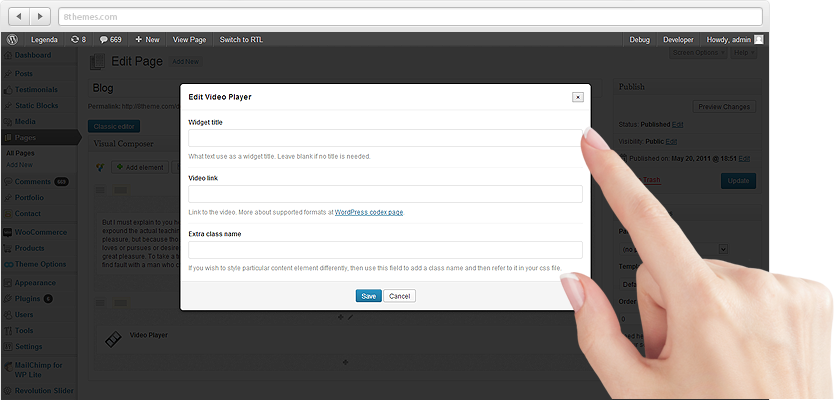Open the Plugins menu in sidebar
This screenshot has width=834, height=400.
coord(28,298)
